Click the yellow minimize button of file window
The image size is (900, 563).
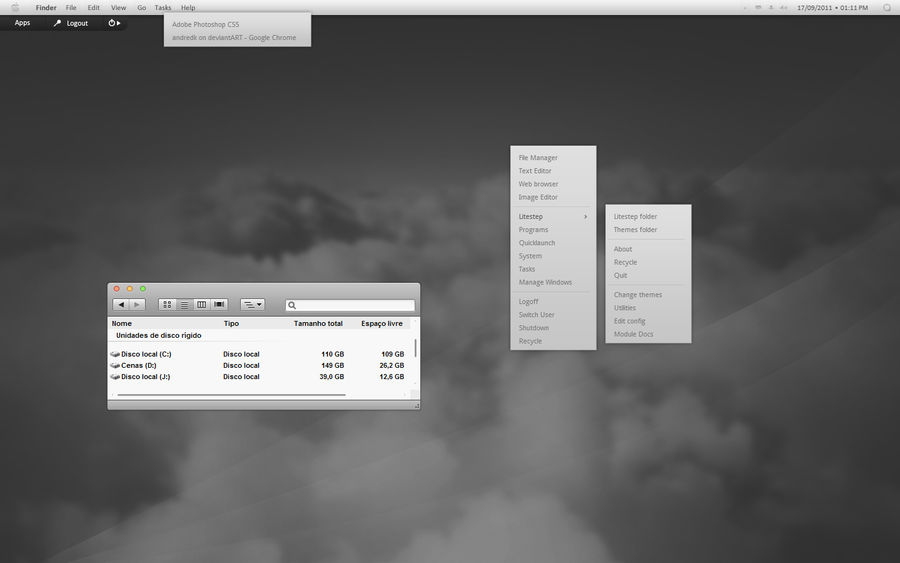tap(130, 289)
